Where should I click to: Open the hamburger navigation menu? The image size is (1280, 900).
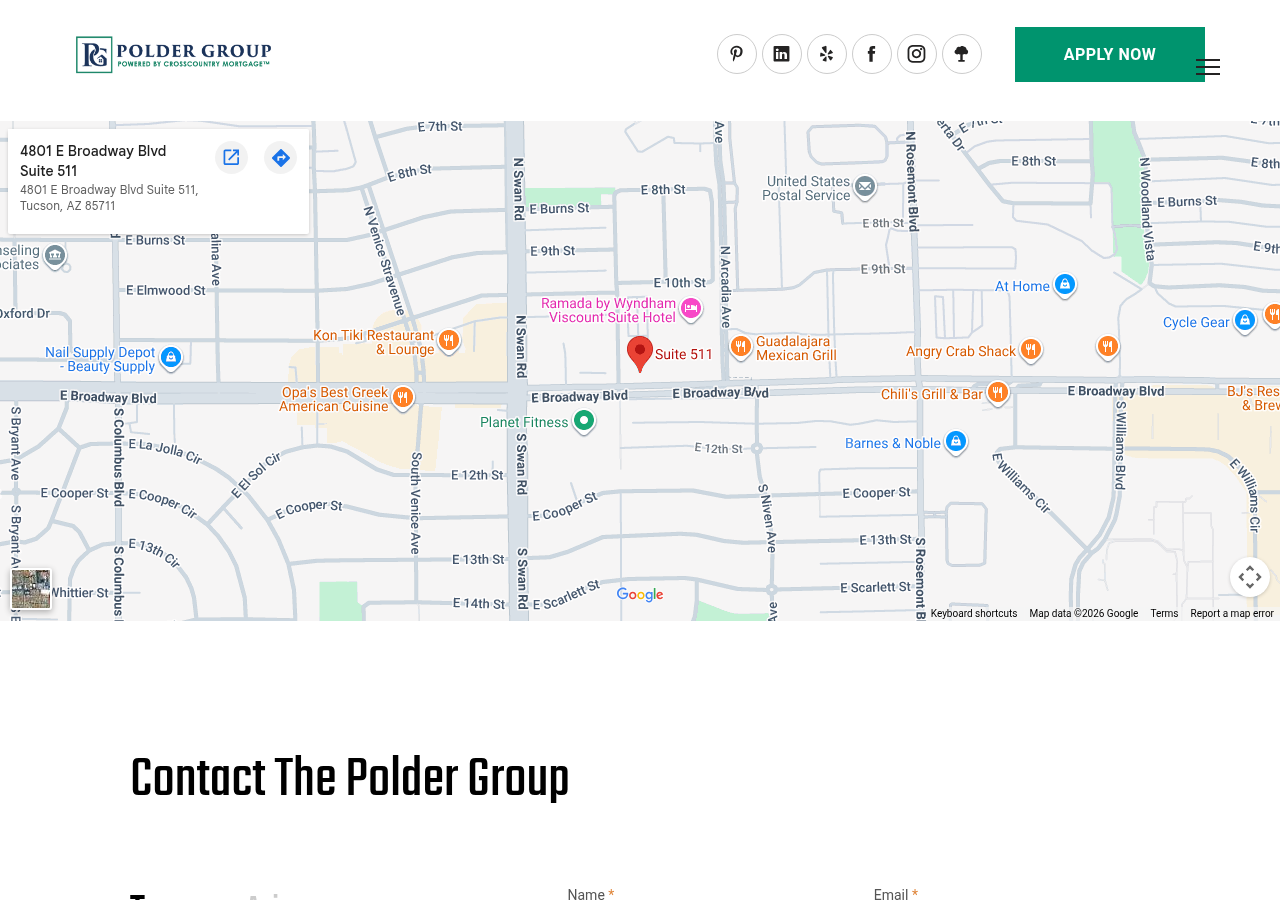(1208, 67)
